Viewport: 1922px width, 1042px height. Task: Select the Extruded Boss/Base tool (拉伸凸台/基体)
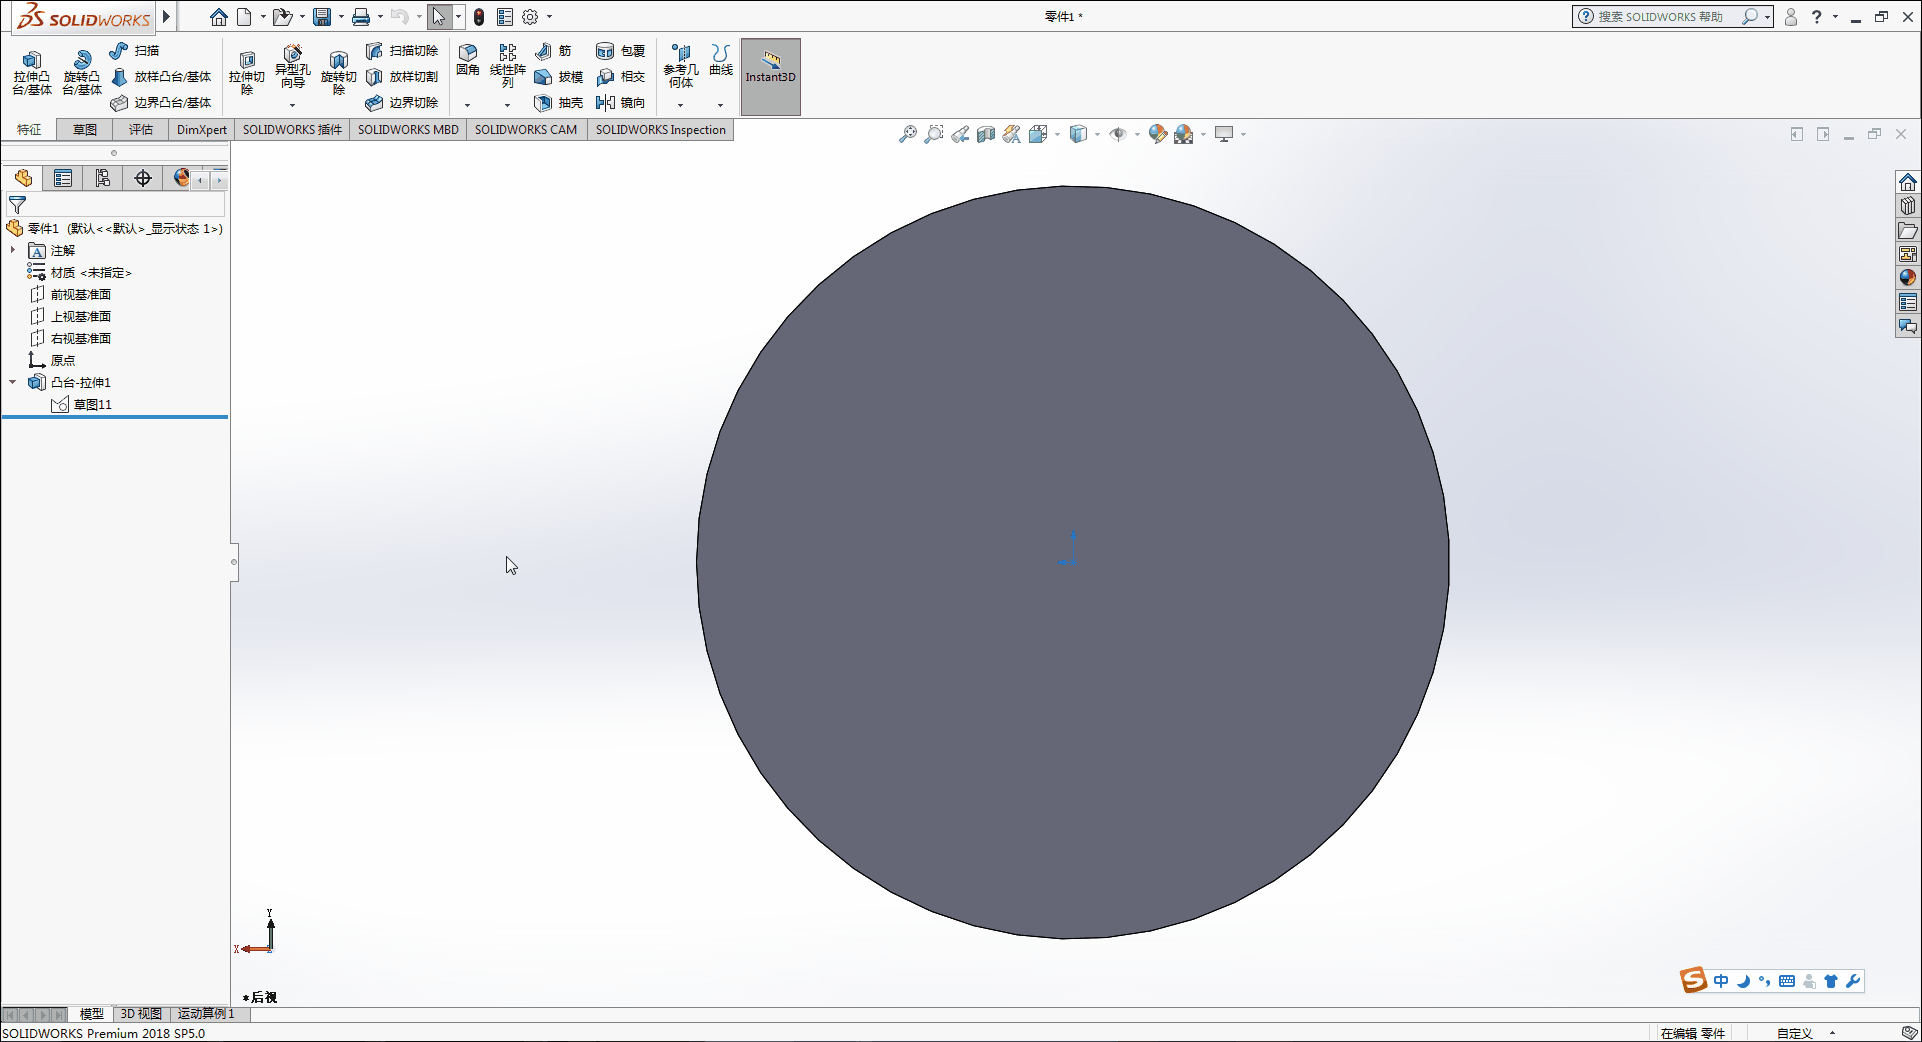(32, 73)
